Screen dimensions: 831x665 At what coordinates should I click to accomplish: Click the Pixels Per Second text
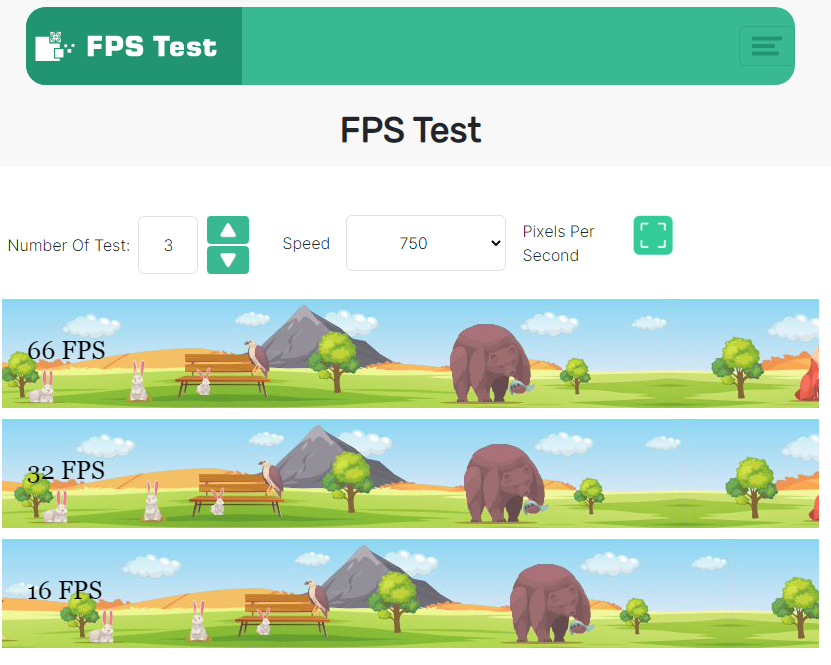coord(558,243)
